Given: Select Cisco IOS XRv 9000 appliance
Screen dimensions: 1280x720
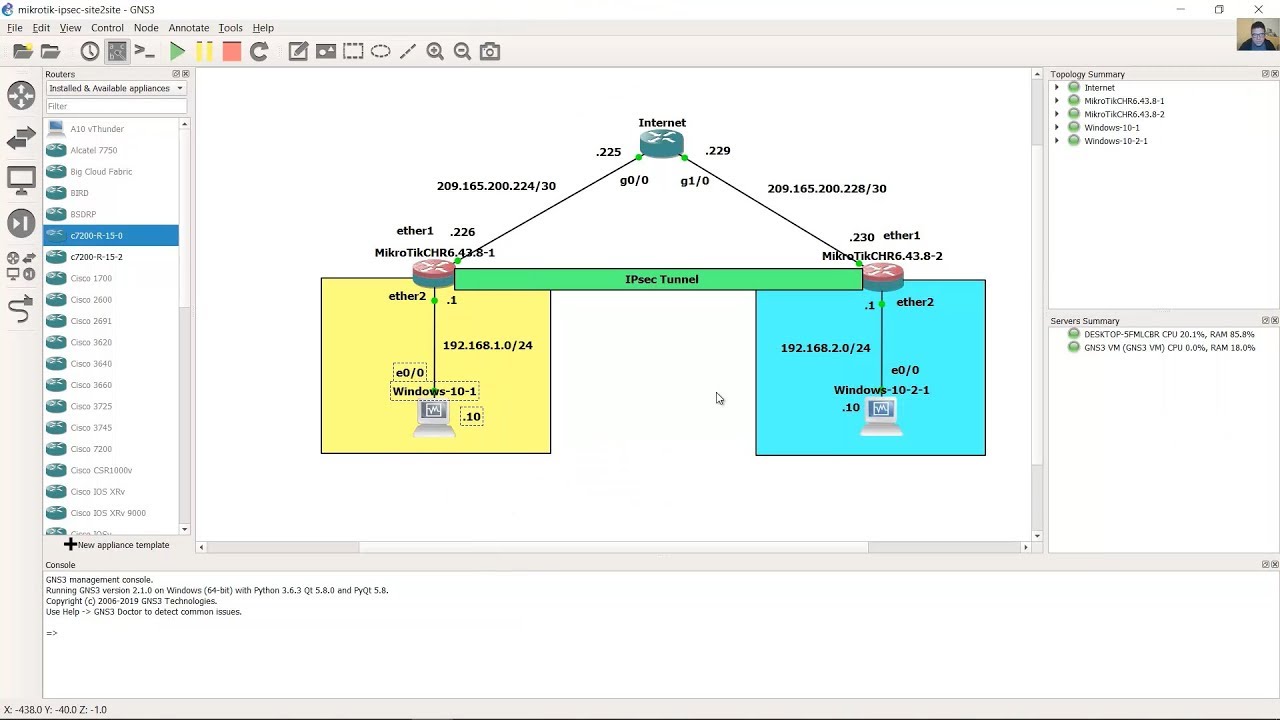Looking at the screenshot, I should tap(111, 513).
